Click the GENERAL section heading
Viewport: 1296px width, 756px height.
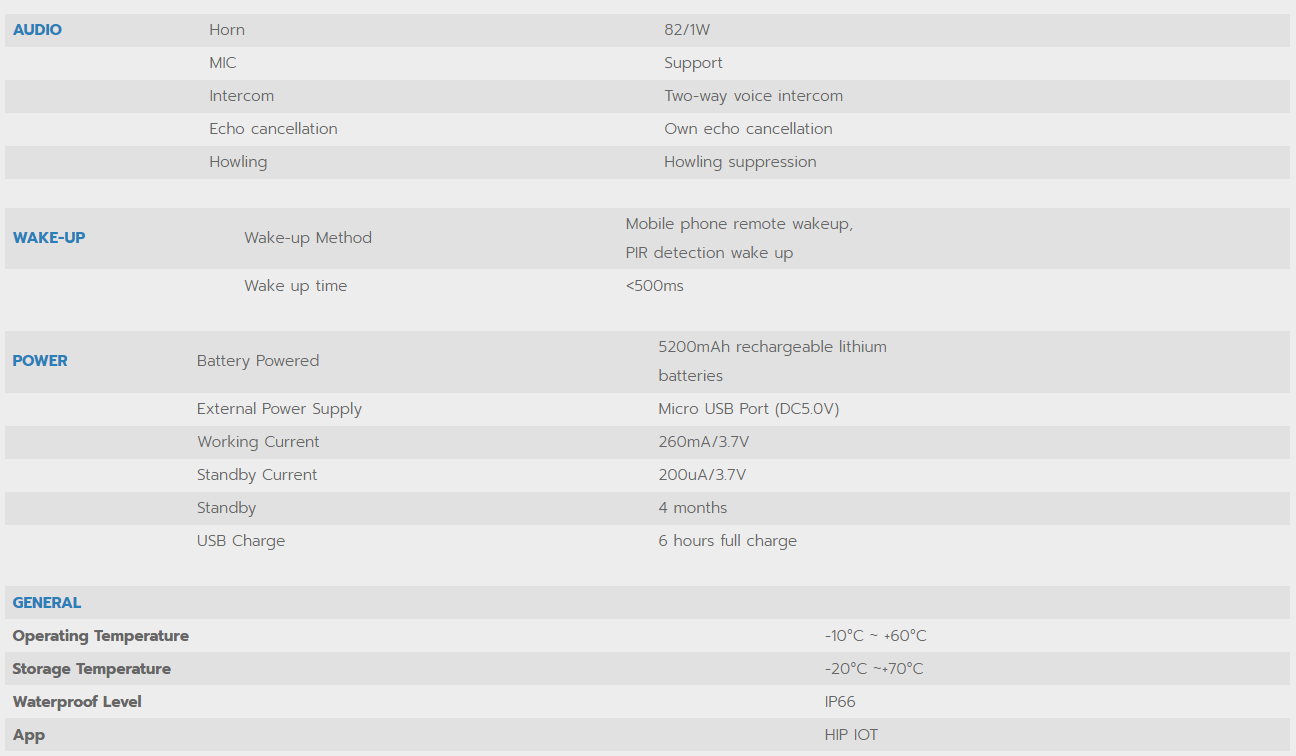47,603
